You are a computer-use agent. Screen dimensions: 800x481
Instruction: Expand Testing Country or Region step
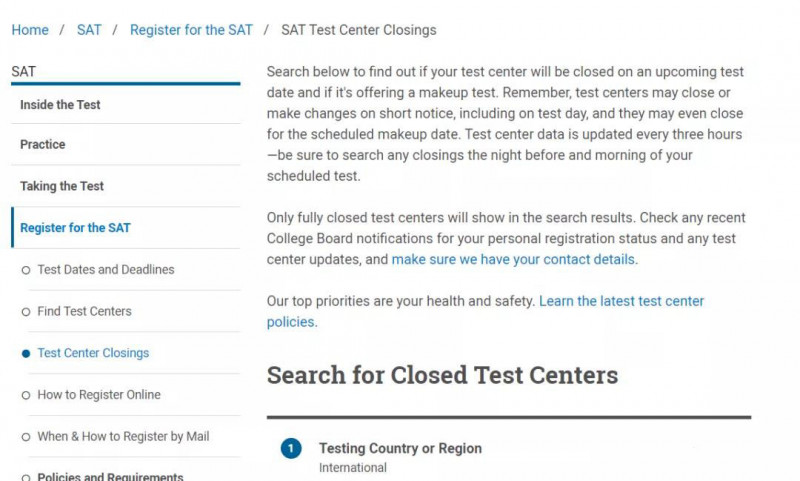pyautogui.click(x=401, y=448)
